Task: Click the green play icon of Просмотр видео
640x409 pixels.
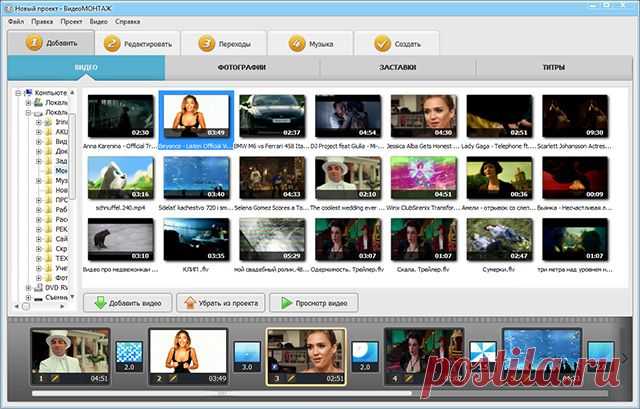Action: (287, 303)
